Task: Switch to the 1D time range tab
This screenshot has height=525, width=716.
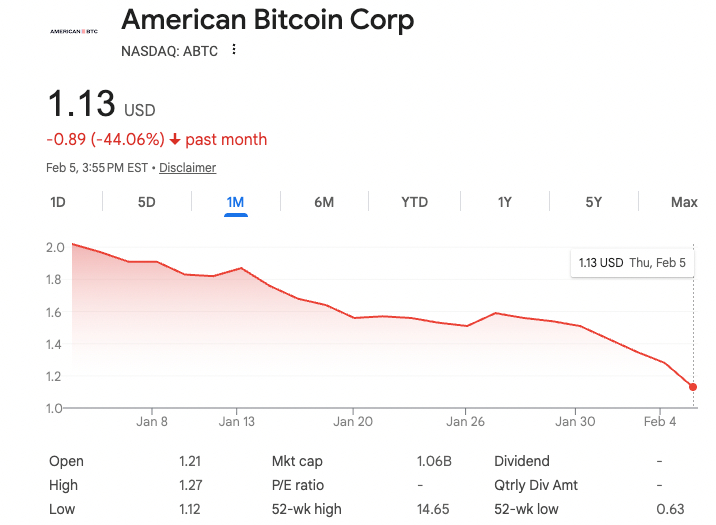Action: click(x=58, y=202)
